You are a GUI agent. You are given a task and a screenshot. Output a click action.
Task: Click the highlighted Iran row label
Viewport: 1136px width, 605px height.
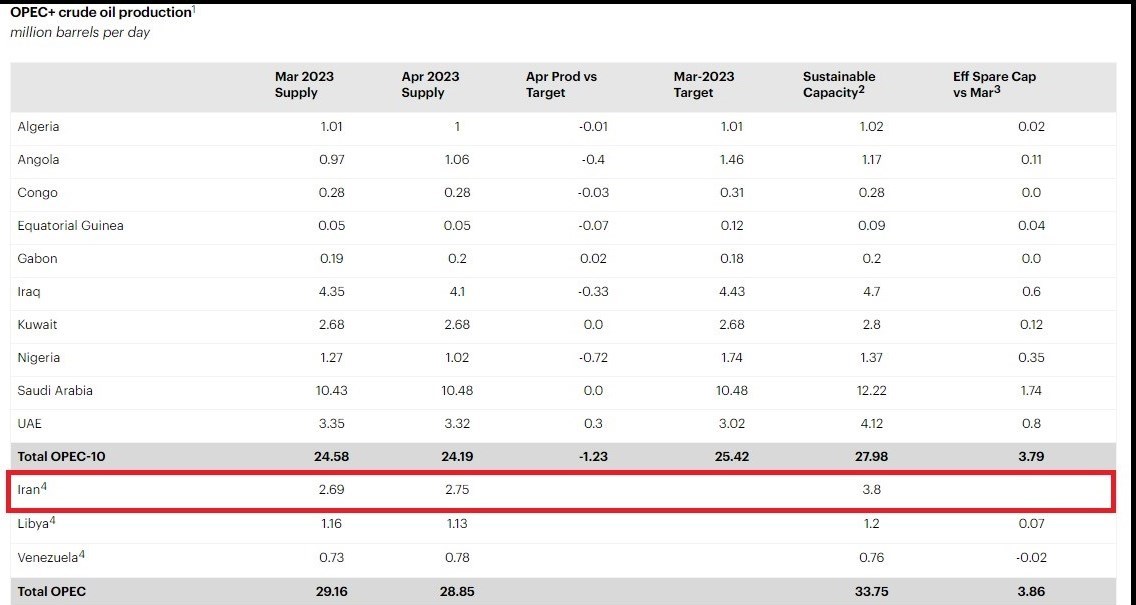click(x=29, y=491)
